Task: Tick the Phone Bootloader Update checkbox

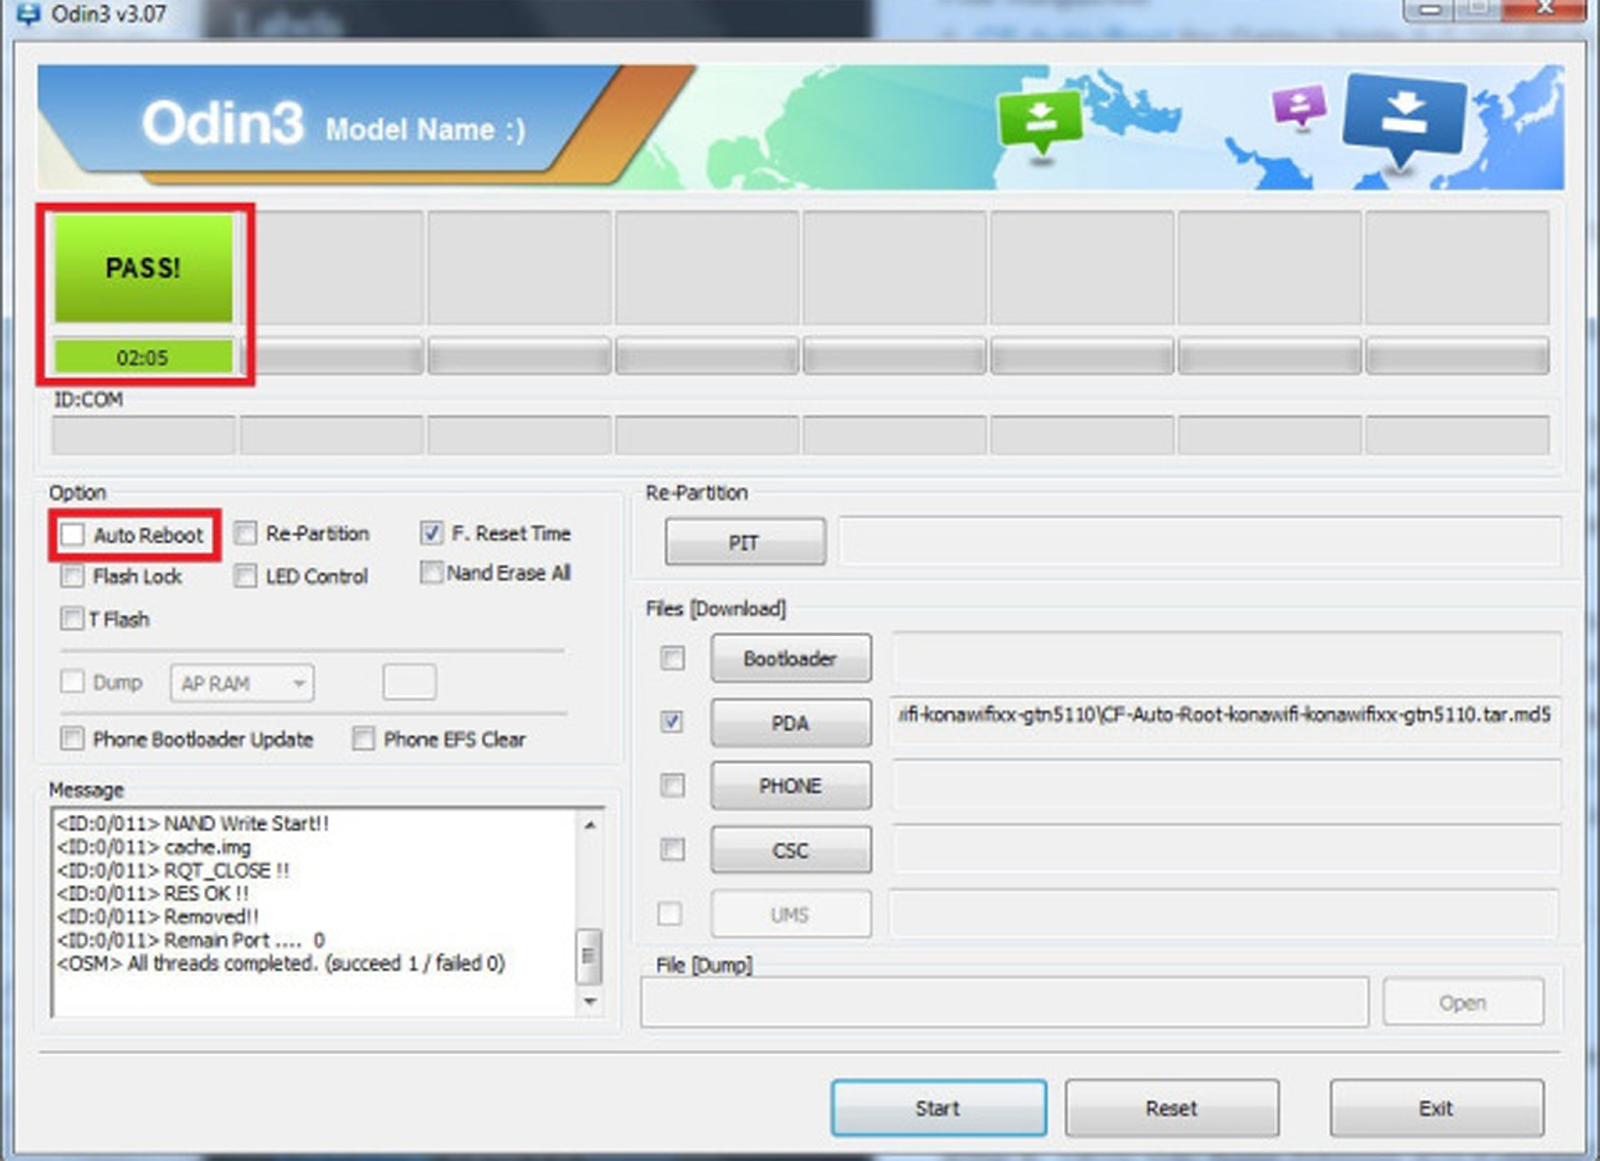Action: 72,739
